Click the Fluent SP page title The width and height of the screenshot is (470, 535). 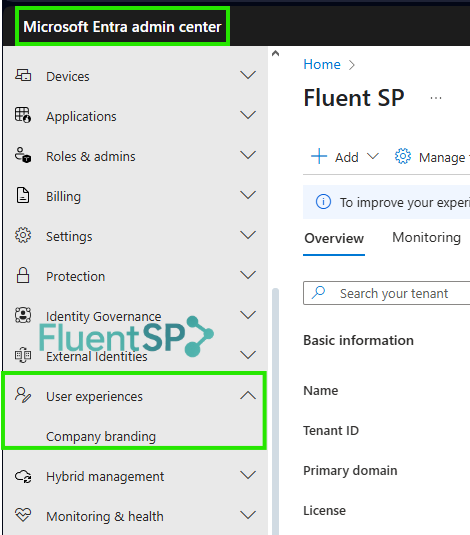point(354,98)
